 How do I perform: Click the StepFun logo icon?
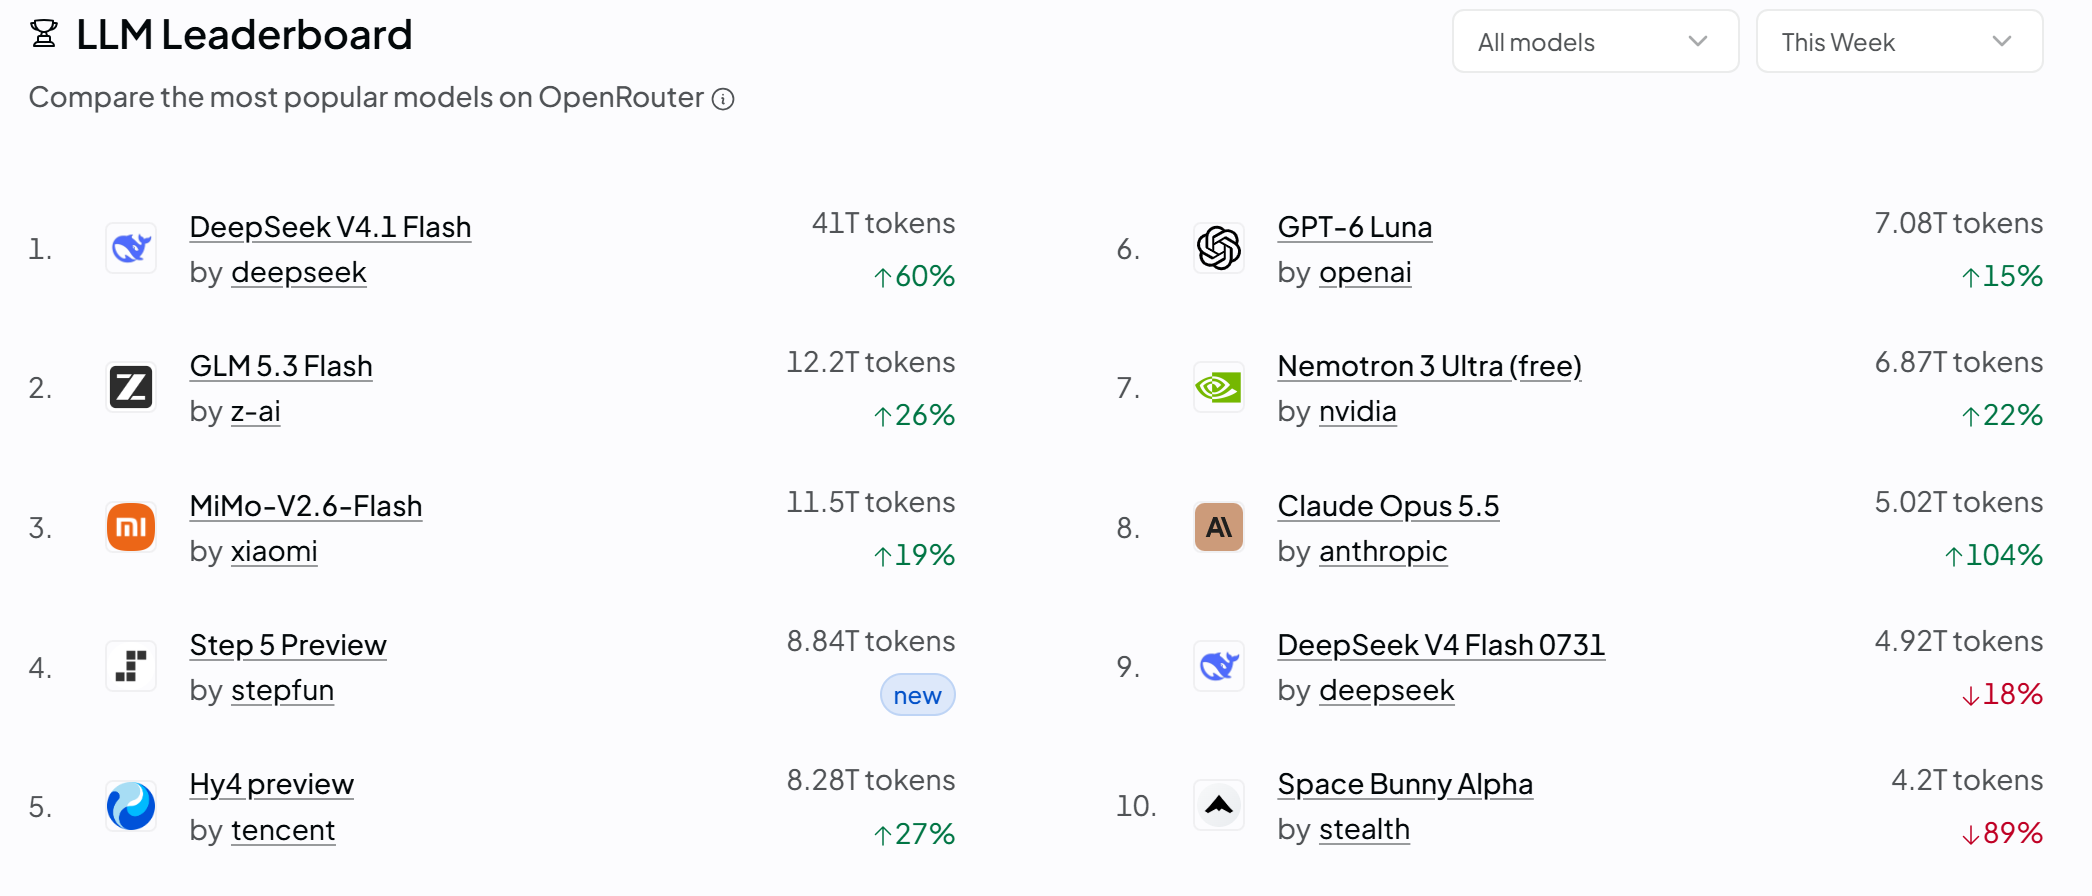tap(131, 666)
